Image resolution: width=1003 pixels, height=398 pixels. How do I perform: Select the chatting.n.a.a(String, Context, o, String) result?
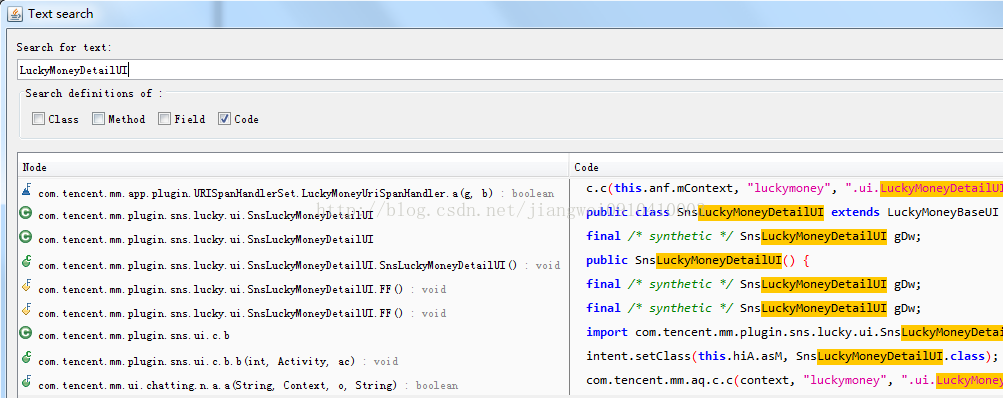click(248, 385)
